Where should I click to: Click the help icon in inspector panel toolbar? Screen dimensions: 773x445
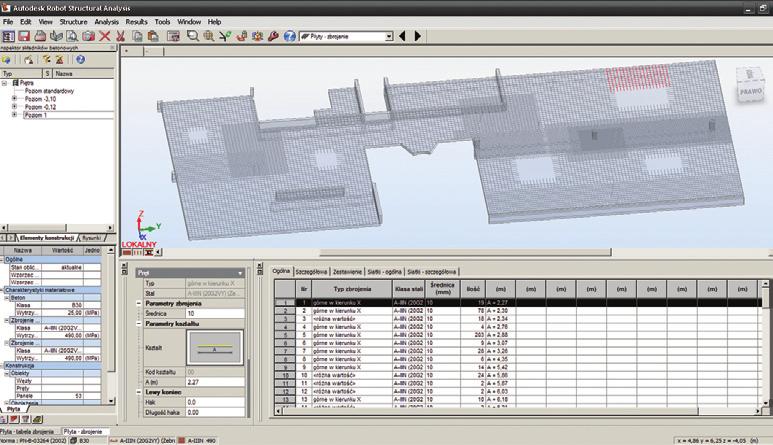(x=80, y=60)
